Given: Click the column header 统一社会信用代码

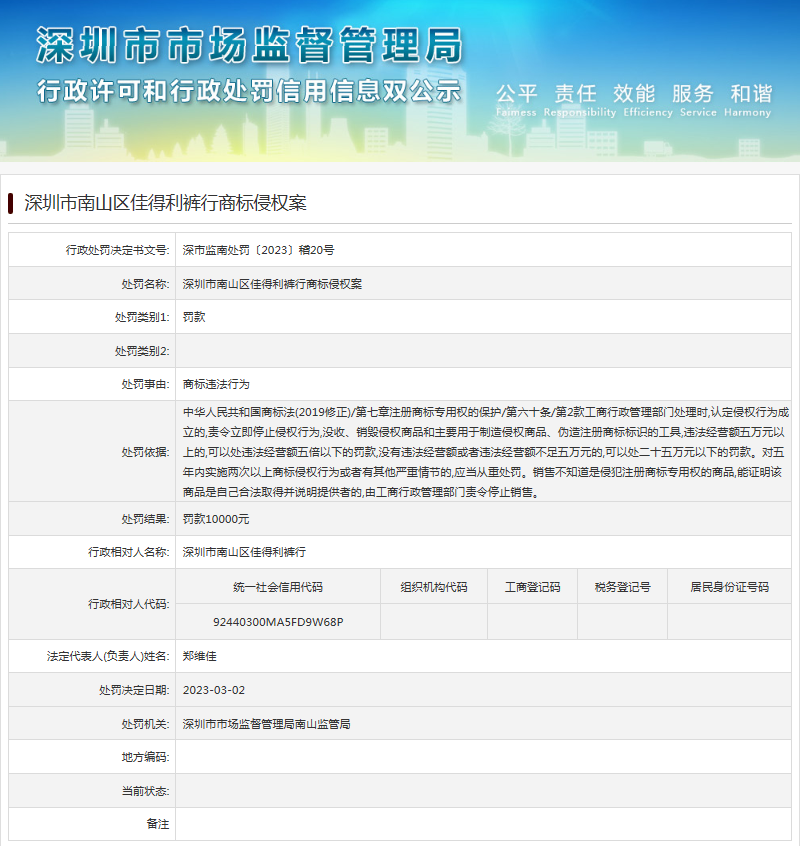Looking at the screenshot, I should pos(278,587).
